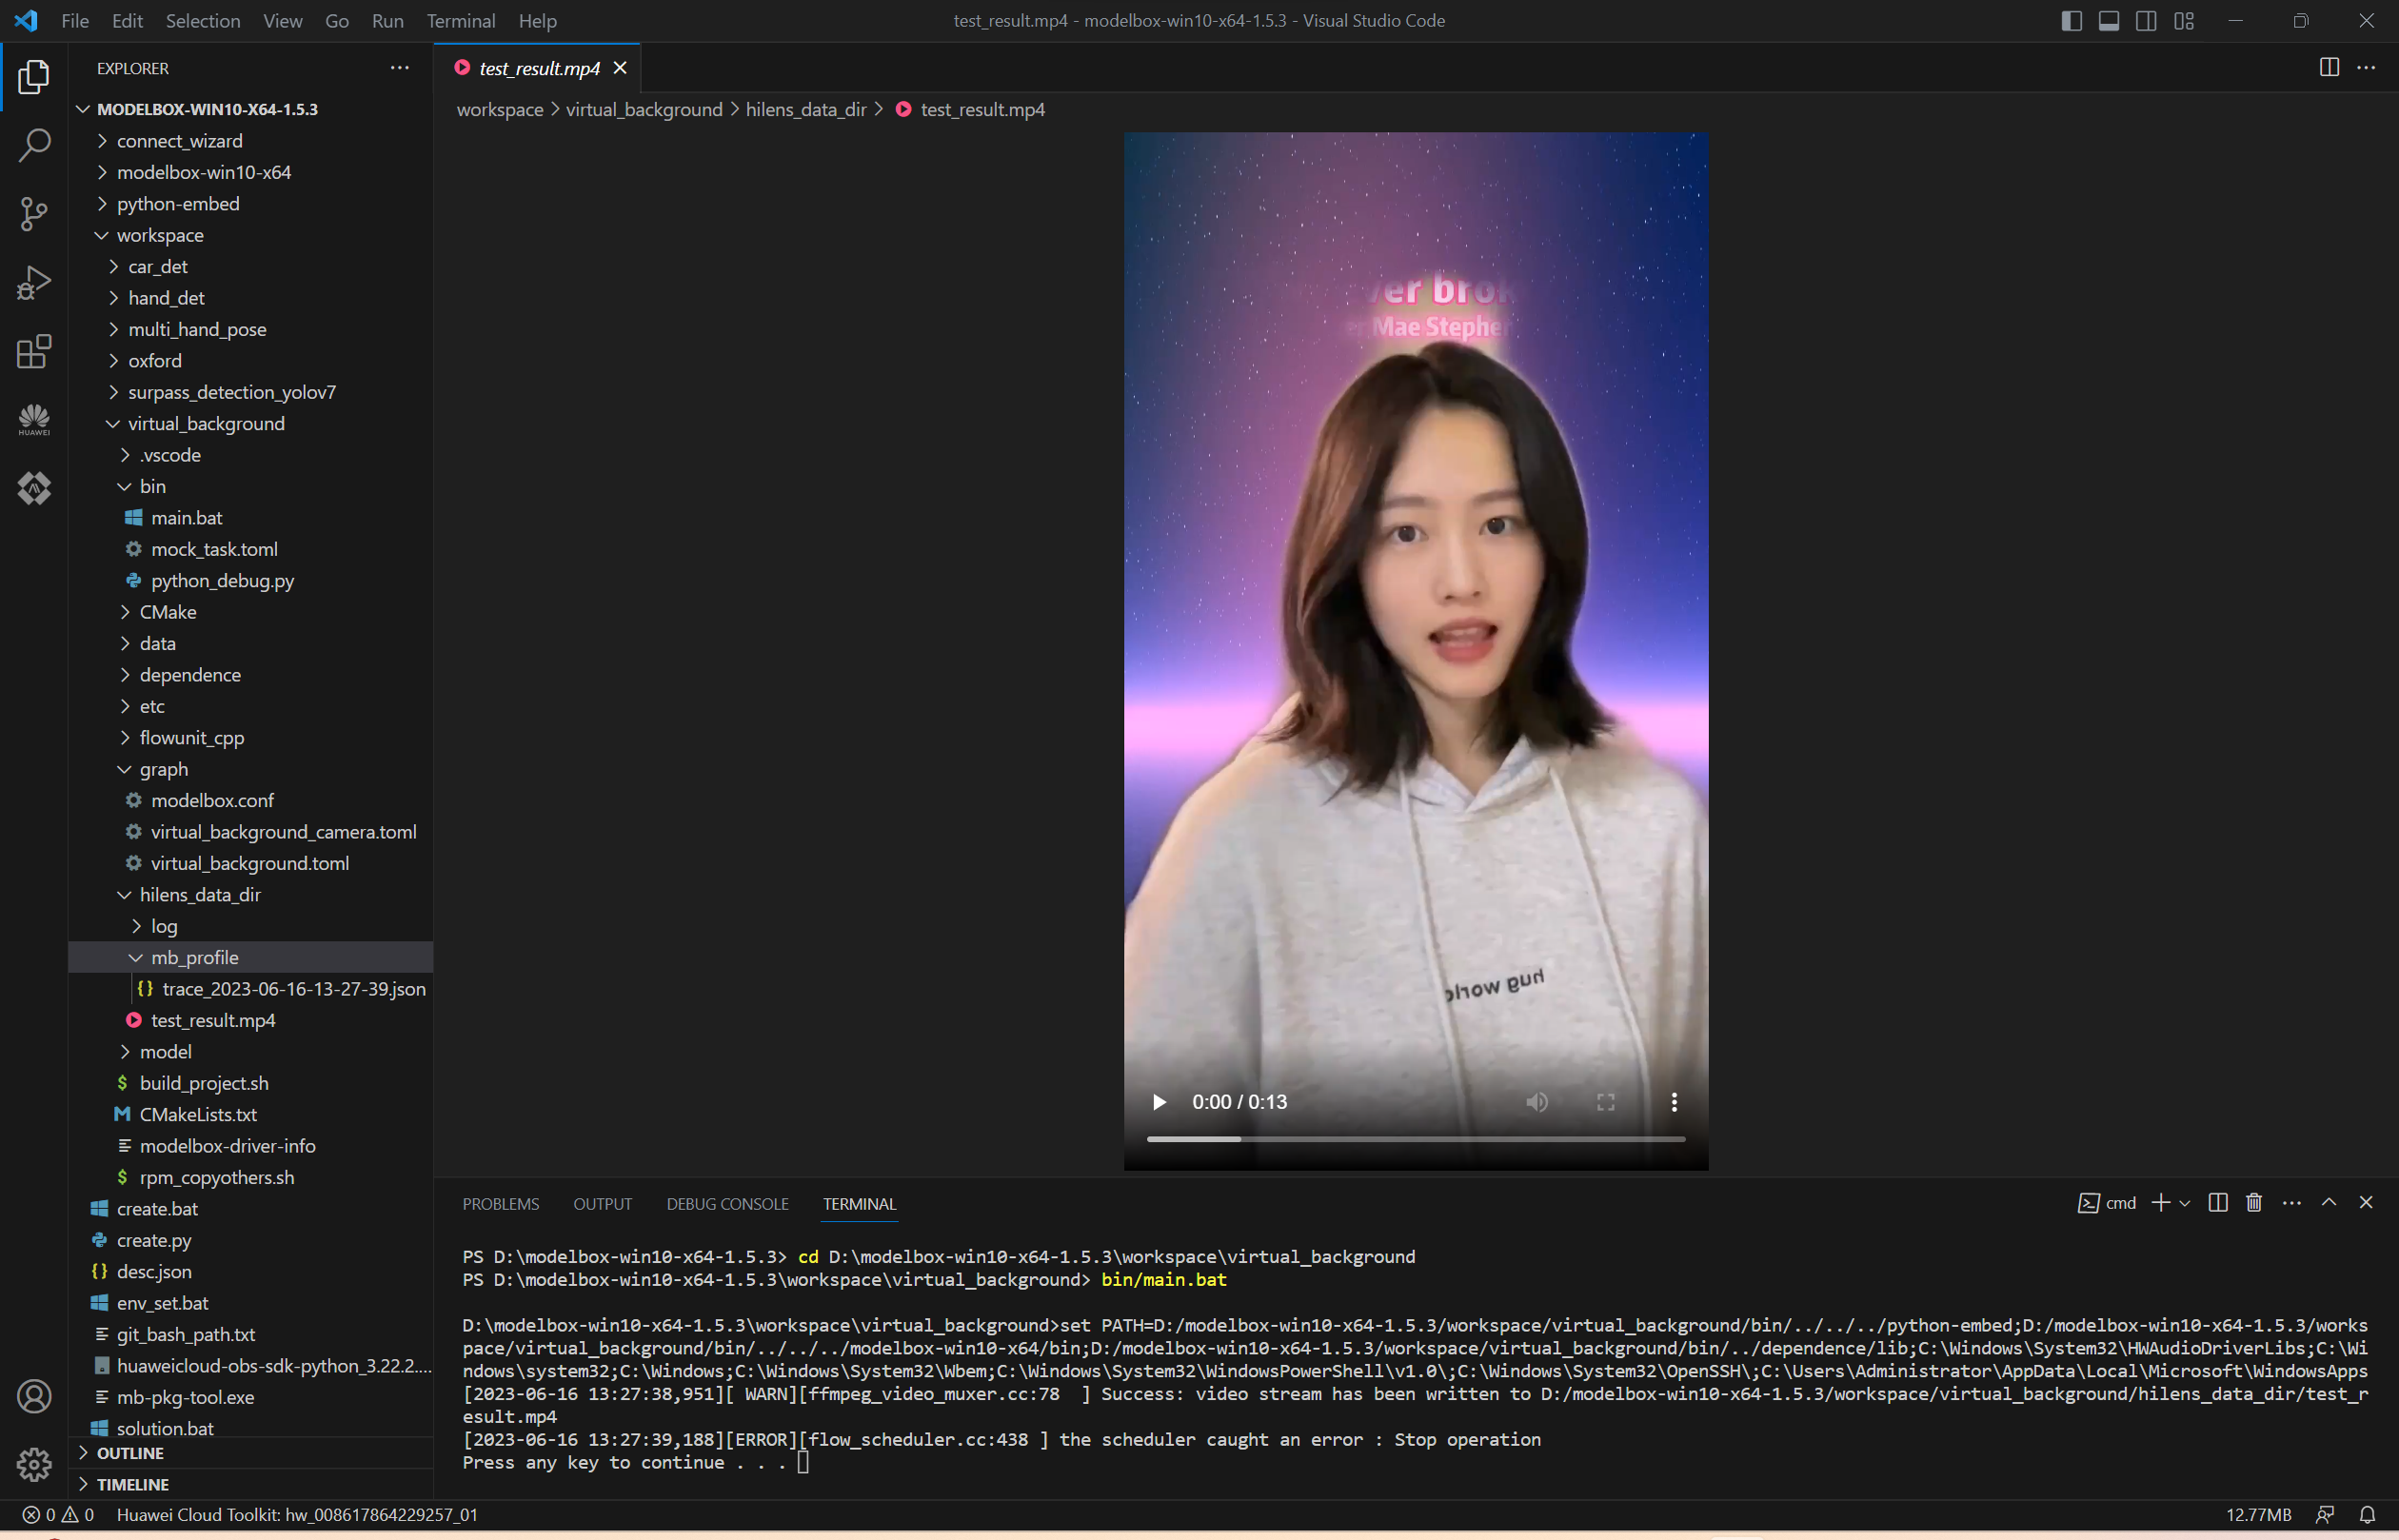Kill terminal with the trash icon
The width and height of the screenshot is (2399, 1540).
[x=2254, y=1203]
